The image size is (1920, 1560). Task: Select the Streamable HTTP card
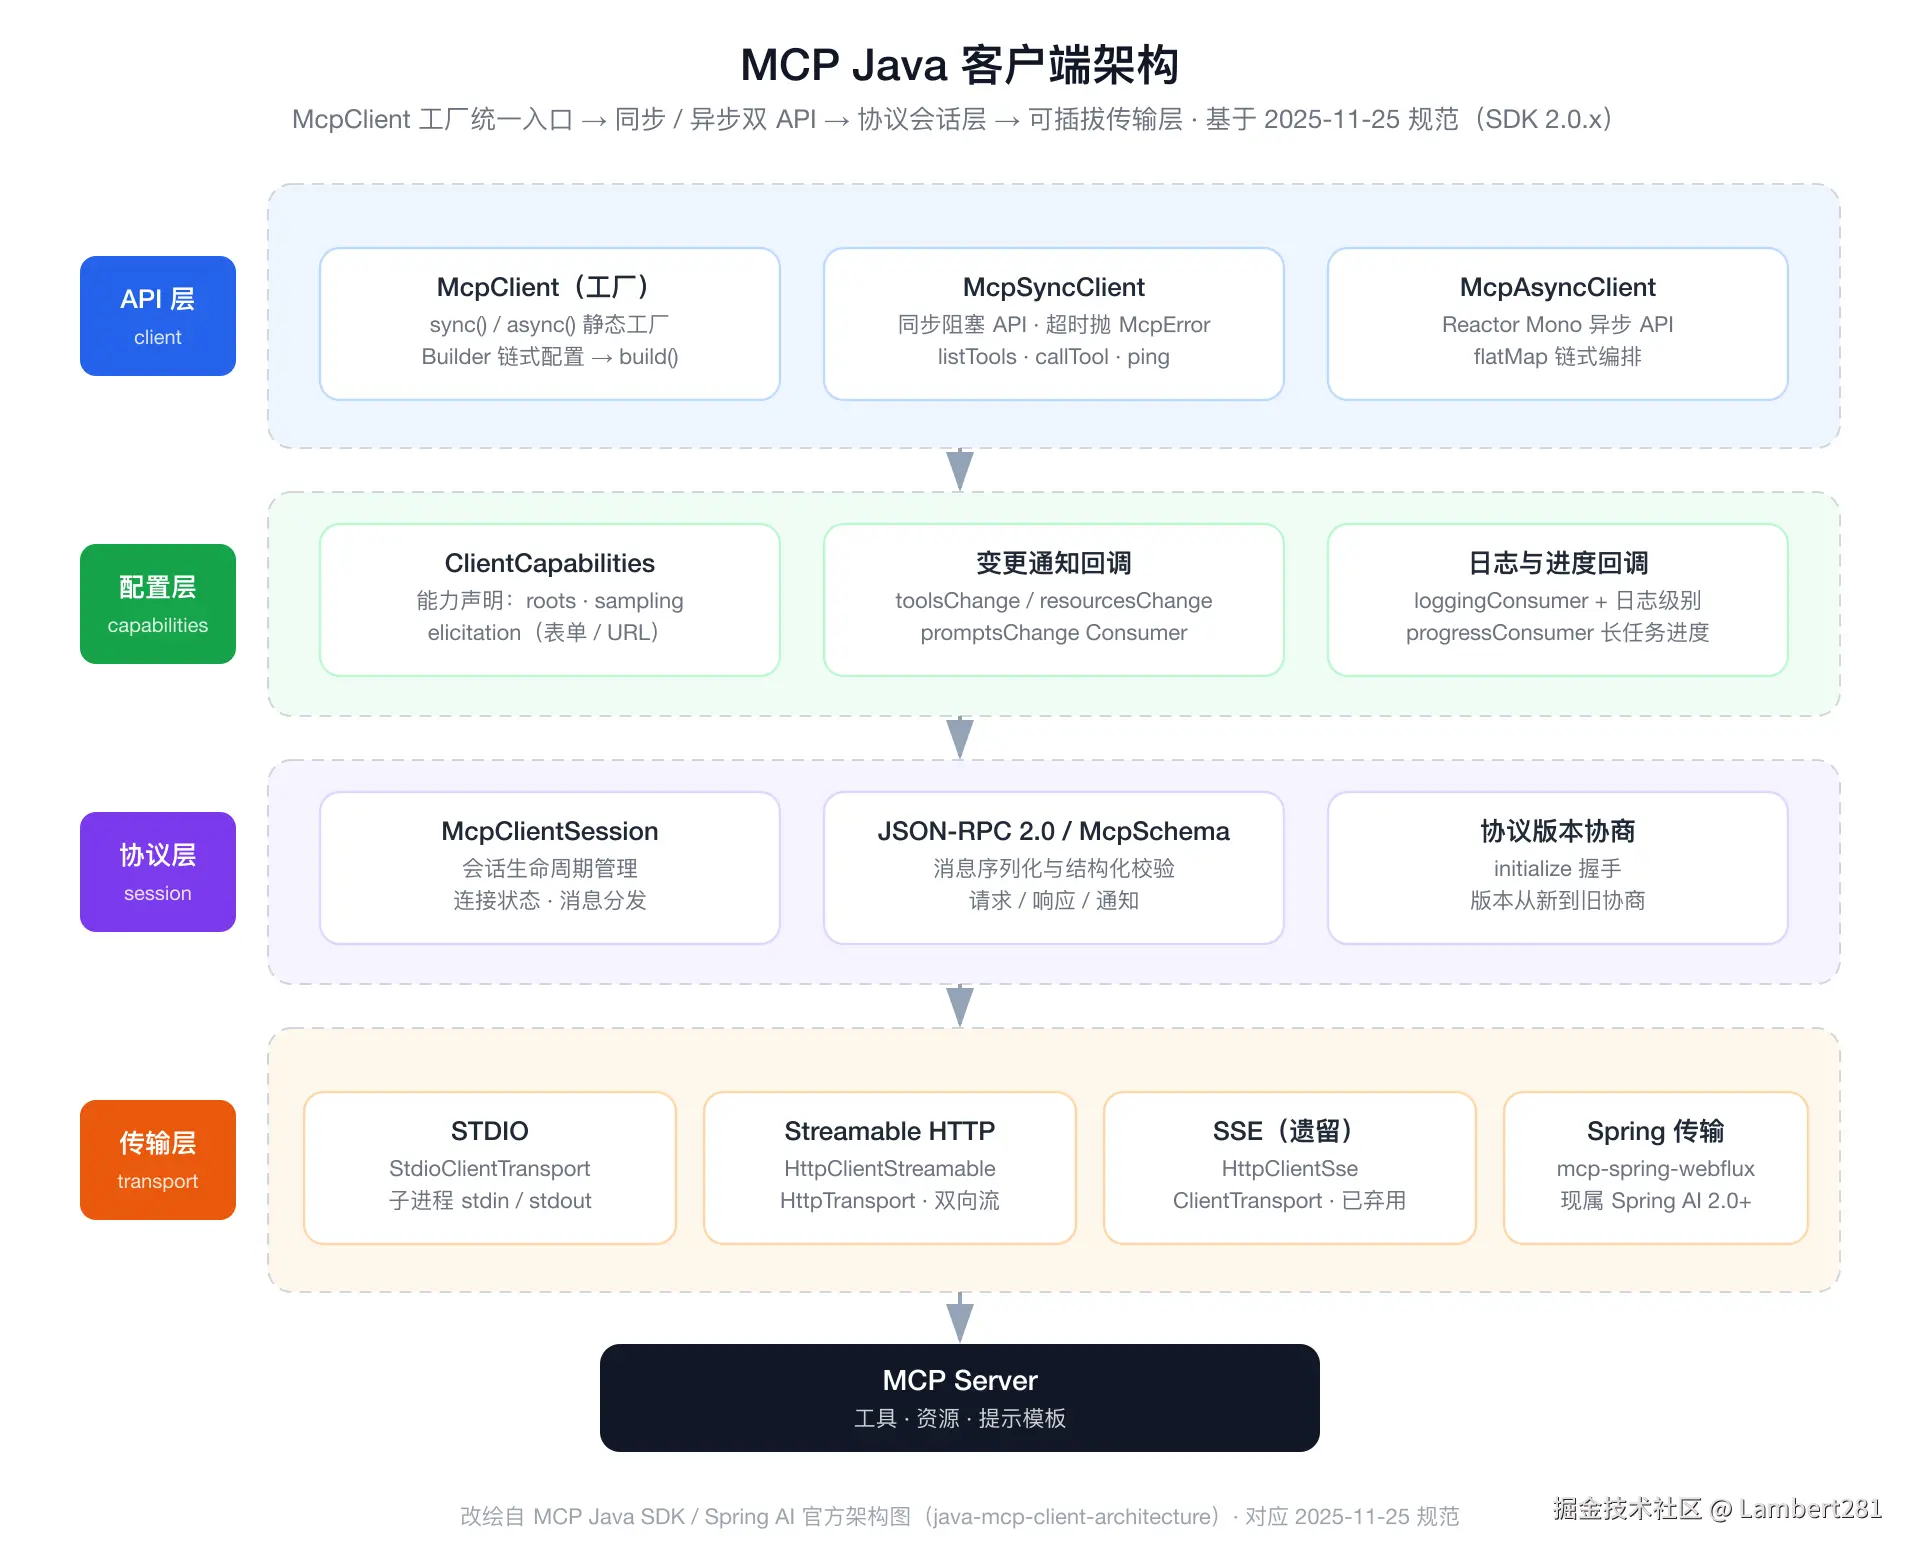pos(890,1168)
